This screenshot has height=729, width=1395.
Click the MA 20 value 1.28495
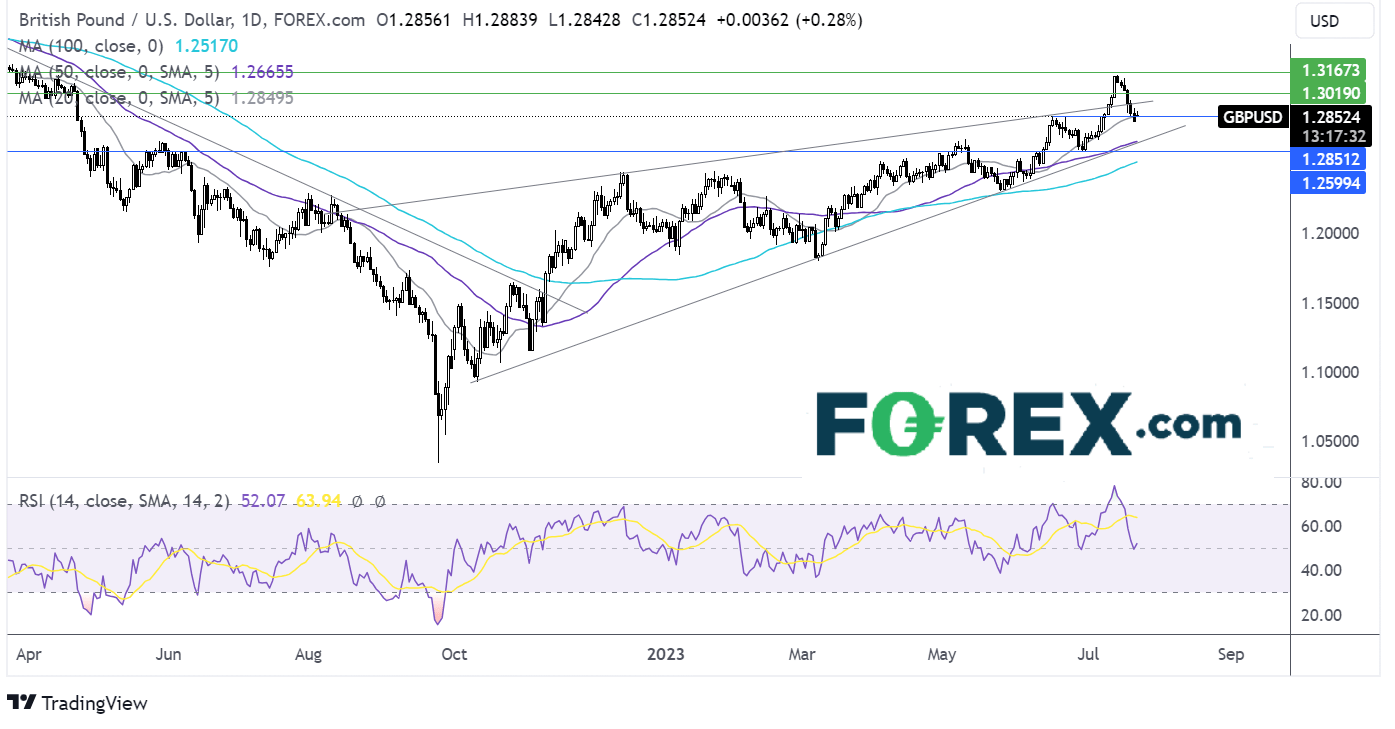click(263, 97)
